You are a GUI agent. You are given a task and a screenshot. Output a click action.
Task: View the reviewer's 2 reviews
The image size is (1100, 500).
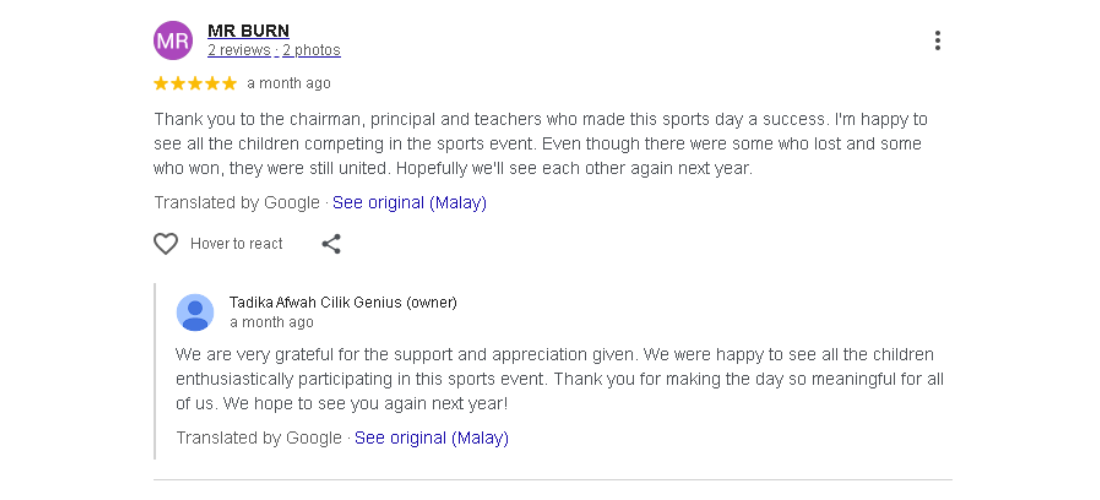[239, 50]
